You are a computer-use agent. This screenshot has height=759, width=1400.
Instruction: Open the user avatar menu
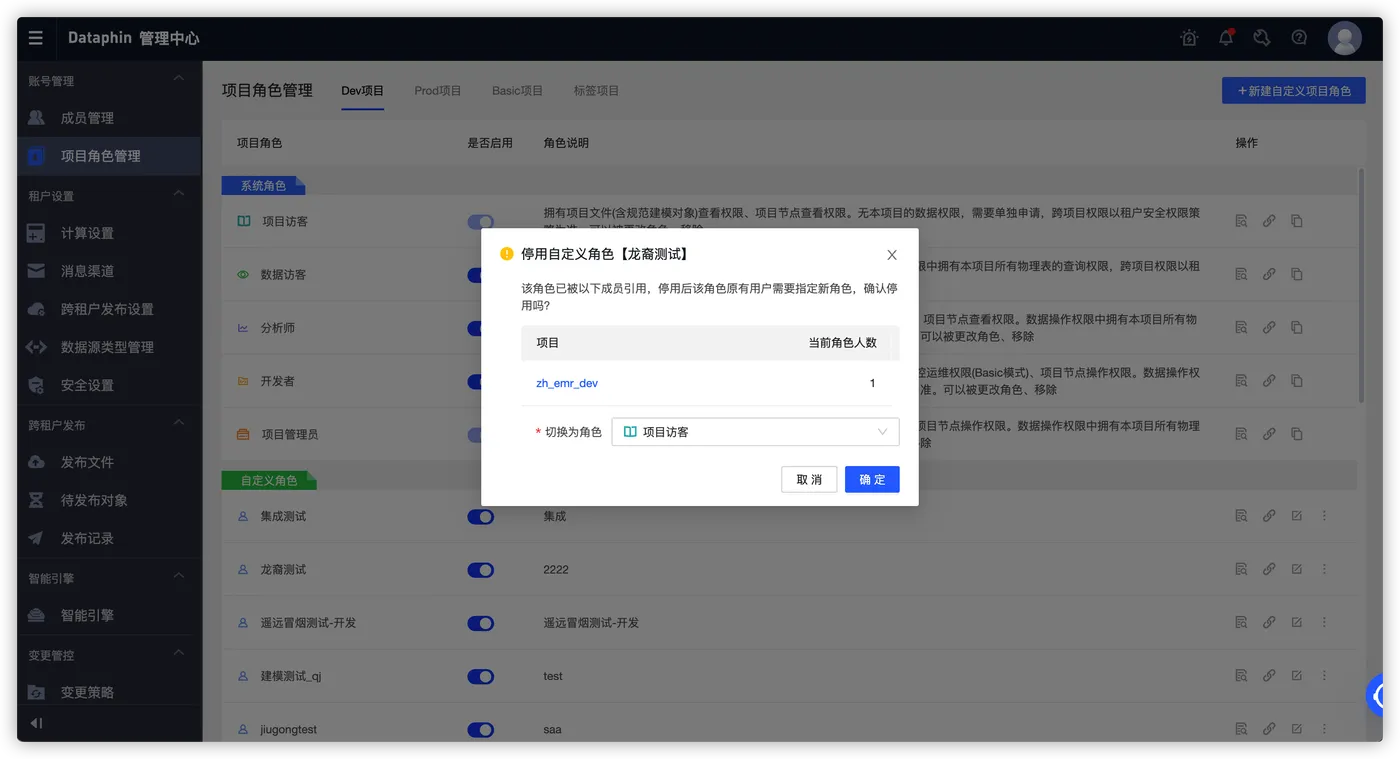pyautogui.click(x=1345, y=38)
